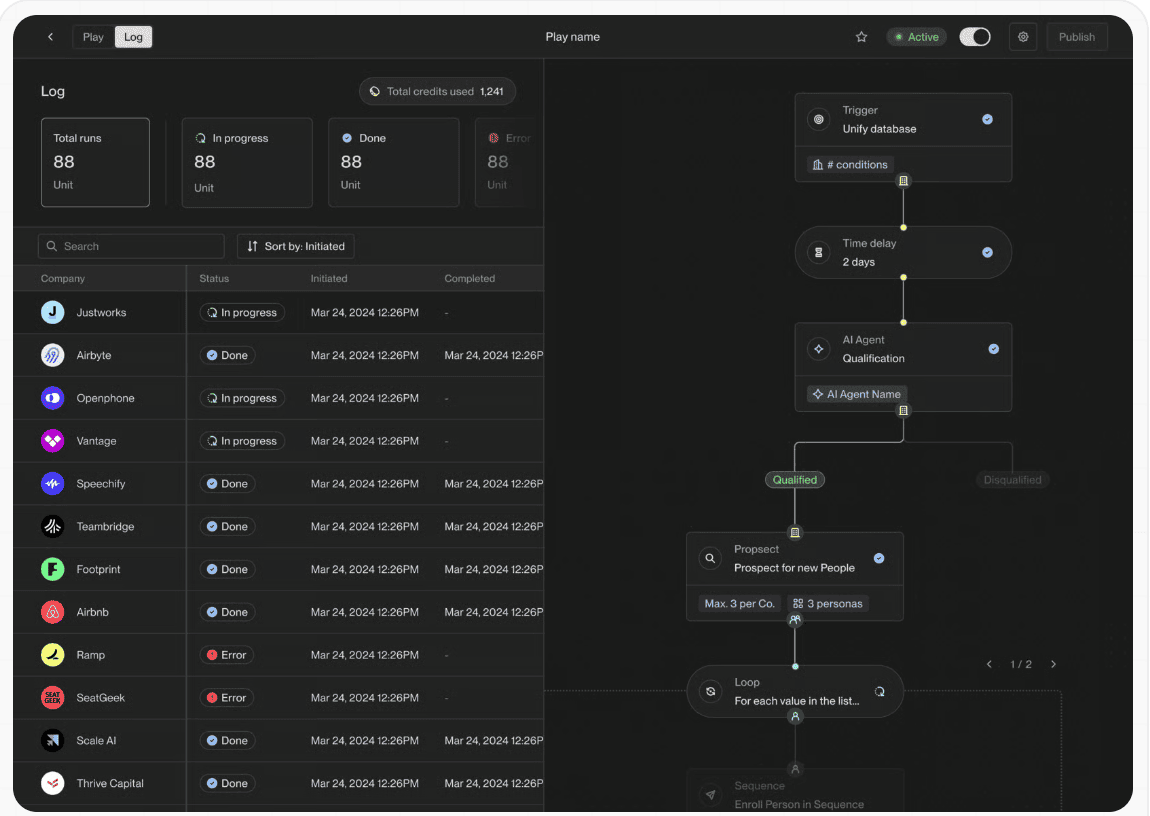
Task: Click Justworks In progress status badge
Action: click(x=242, y=312)
